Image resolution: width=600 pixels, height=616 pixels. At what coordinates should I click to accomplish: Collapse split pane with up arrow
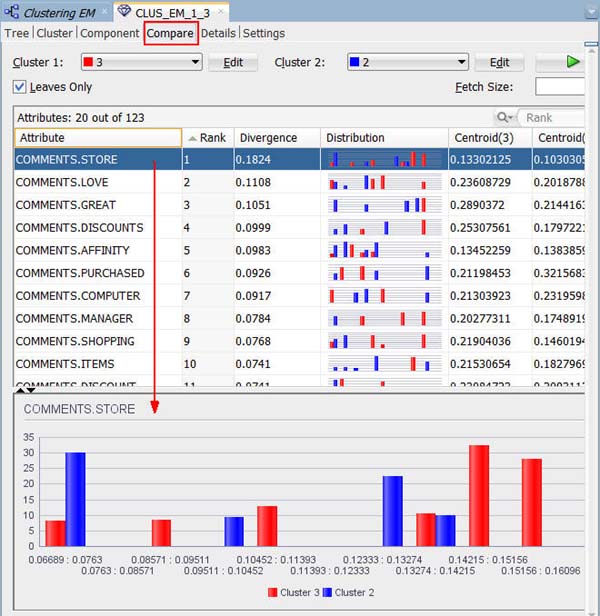click(x=20, y=390)
